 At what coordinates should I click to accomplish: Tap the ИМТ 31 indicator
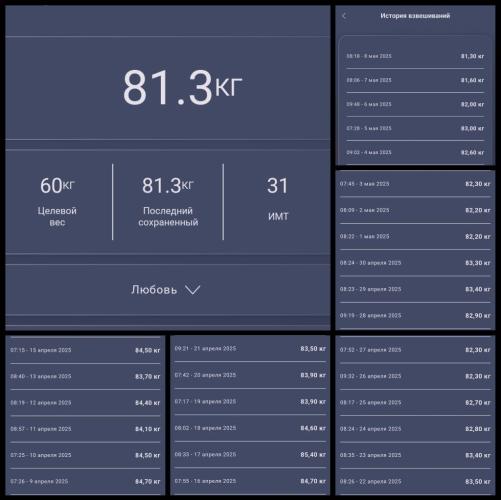277,199
